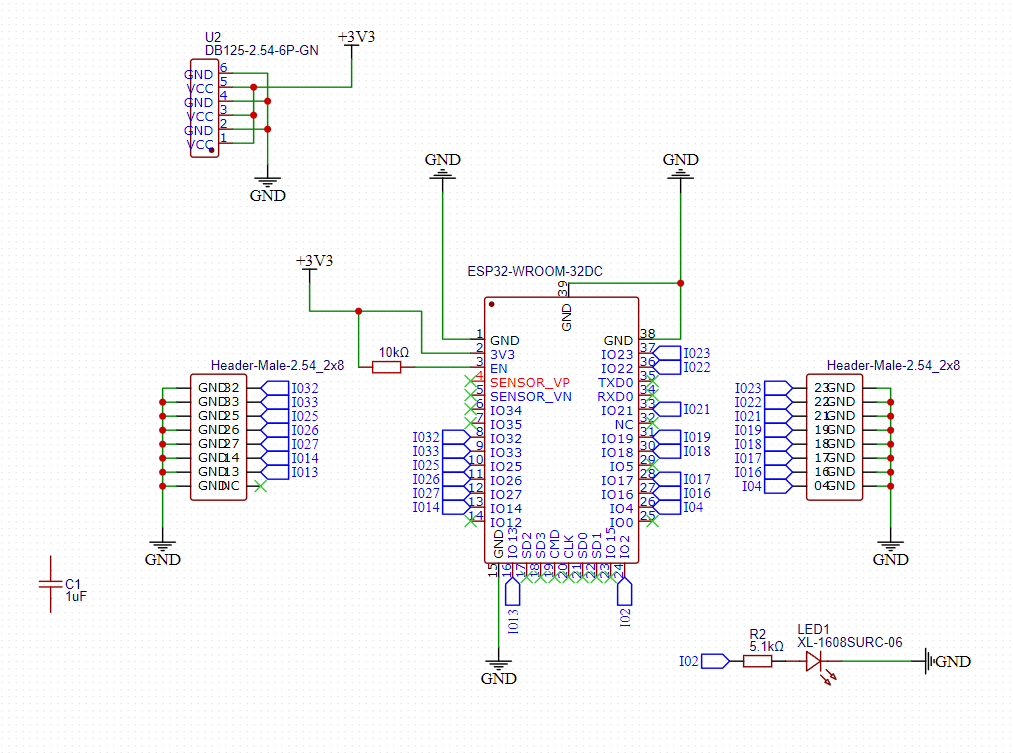Click the XL-1608SURC-06 LED part name
Viewport: 1013px width, 753px height.
pyautogui.click(x=849, y=642)
